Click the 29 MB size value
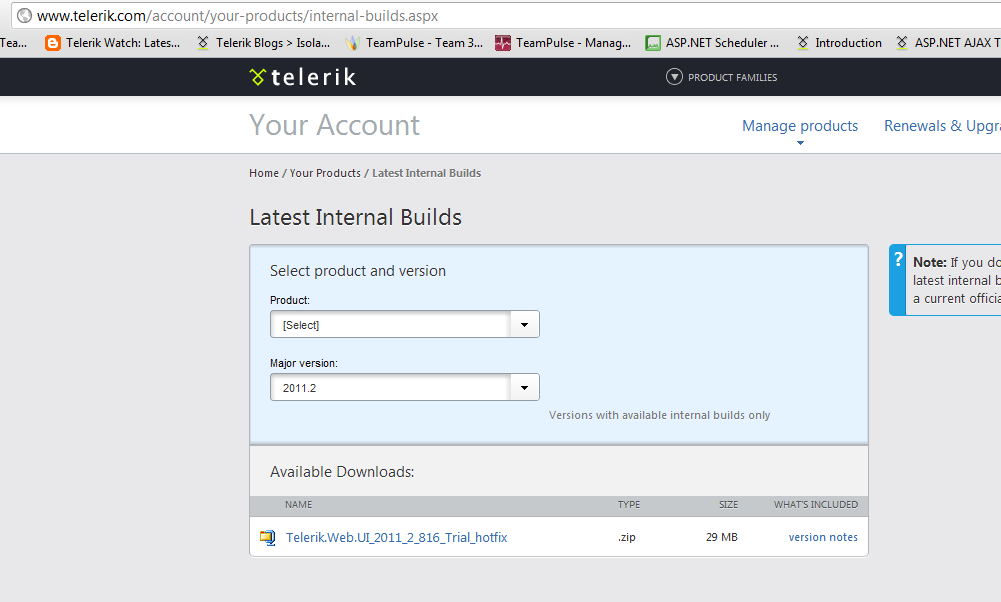This screenshot has height=602, width=1001. (x=722, y=538)
